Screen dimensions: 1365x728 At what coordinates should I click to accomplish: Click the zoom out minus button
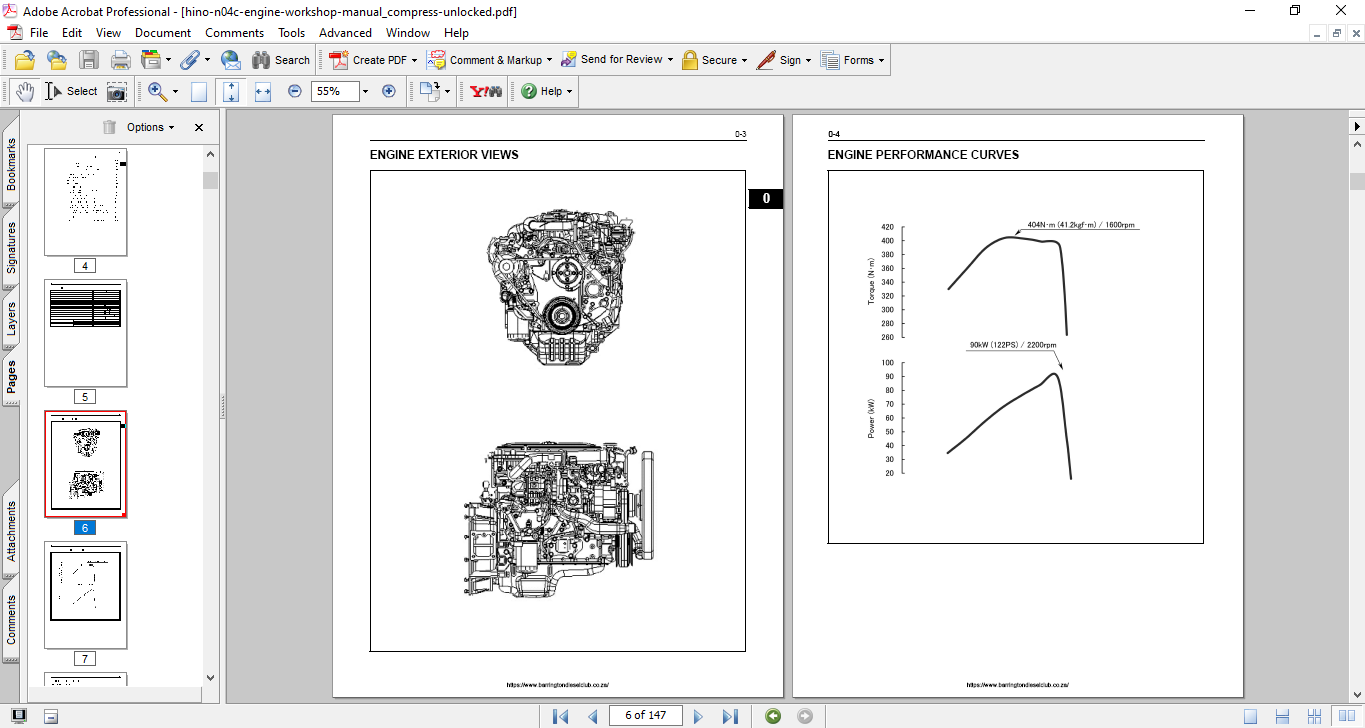coord(295,91)
